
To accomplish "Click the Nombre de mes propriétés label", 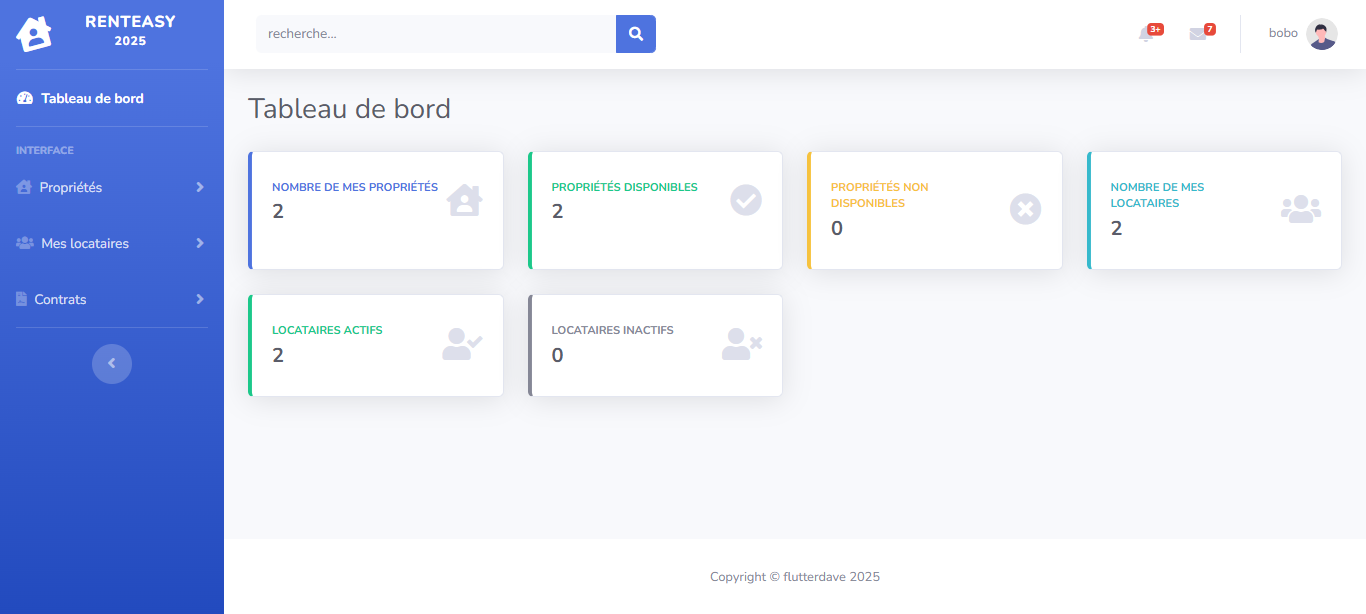I will [x=355, y=187].
